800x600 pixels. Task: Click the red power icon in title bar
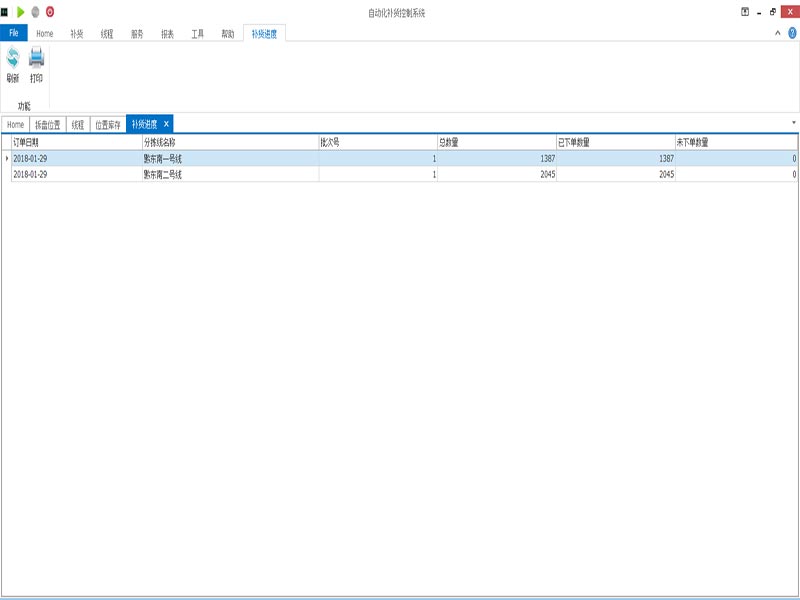click(50, 12)
